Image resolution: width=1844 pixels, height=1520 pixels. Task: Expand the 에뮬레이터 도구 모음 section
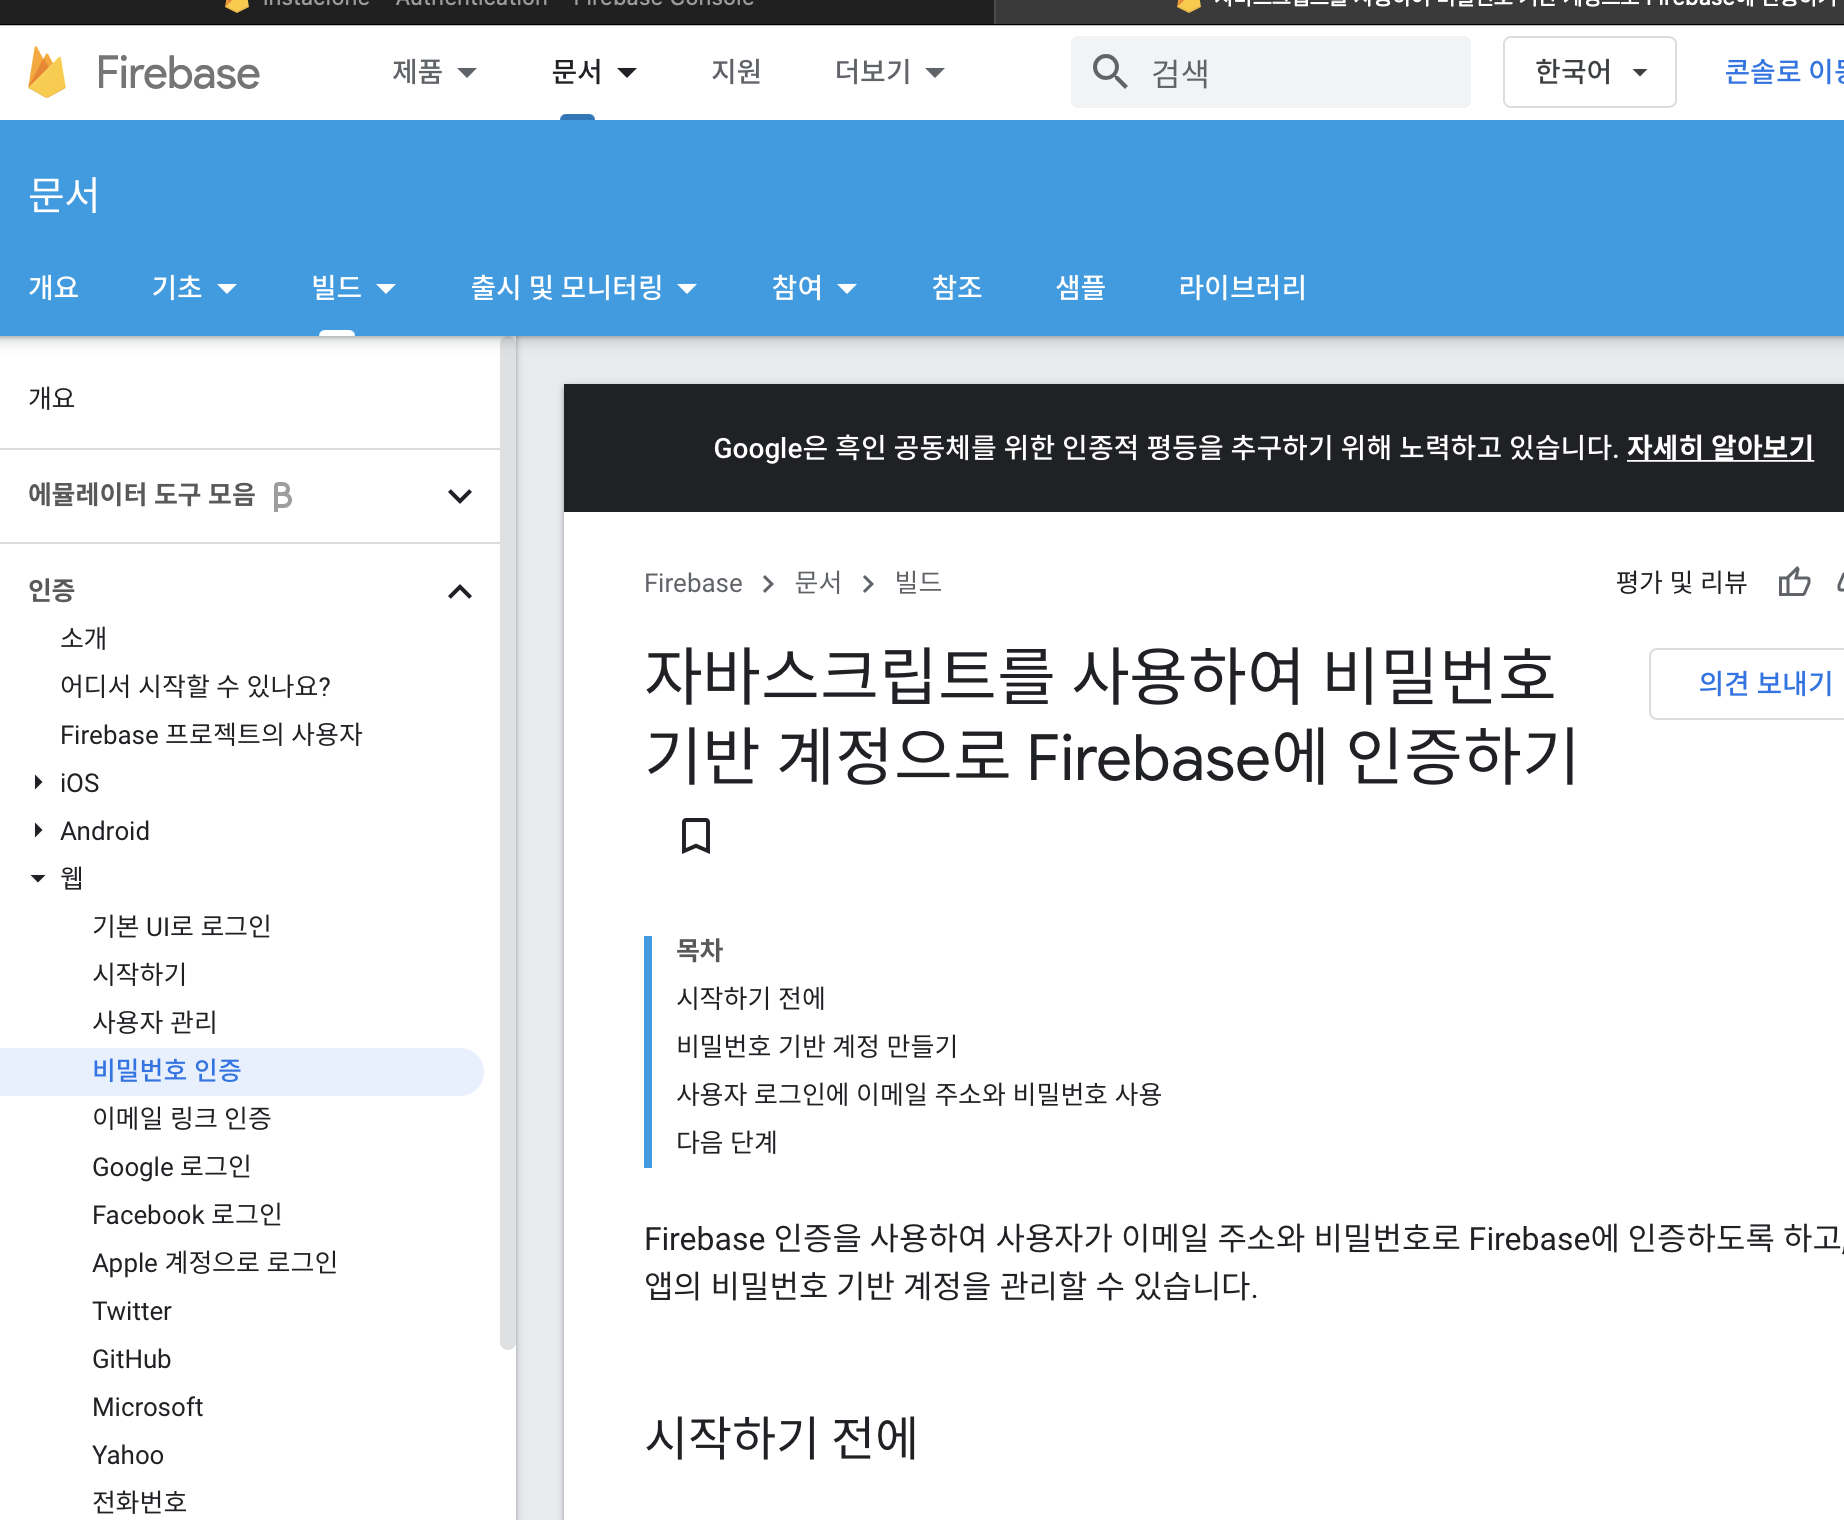tap(460, 496)
